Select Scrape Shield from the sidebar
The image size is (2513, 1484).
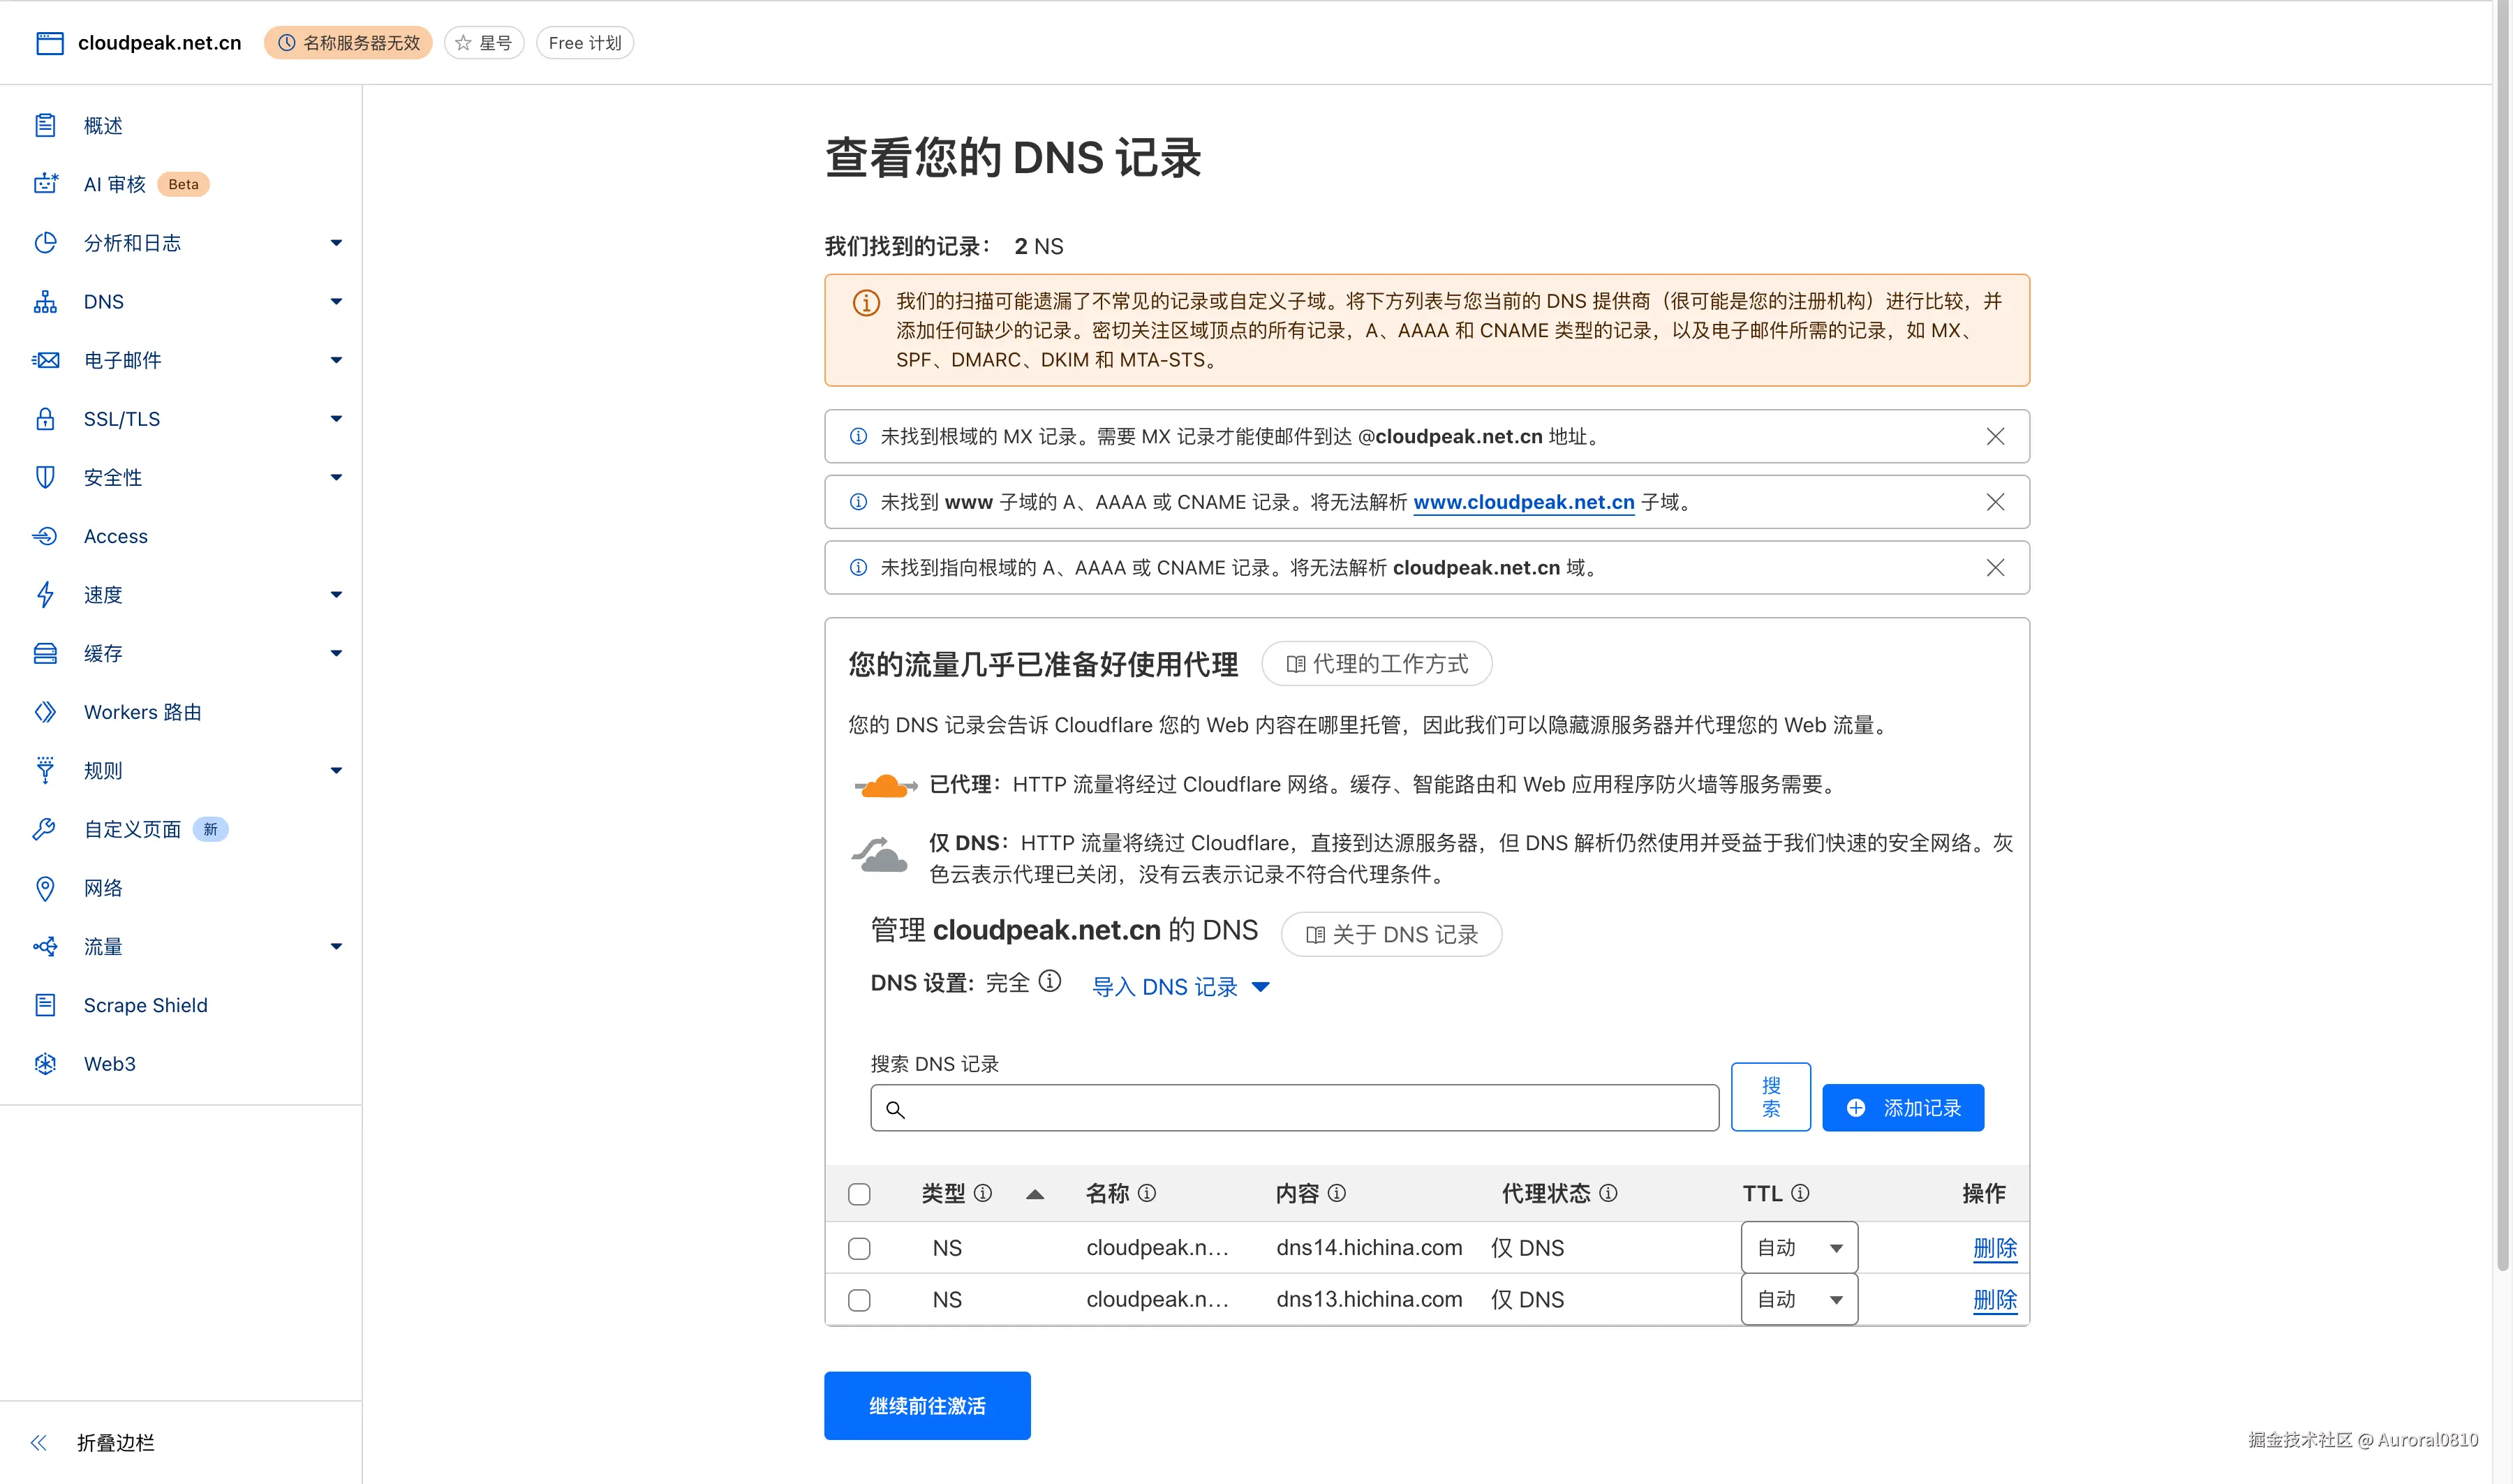(x=145, y=1005)
